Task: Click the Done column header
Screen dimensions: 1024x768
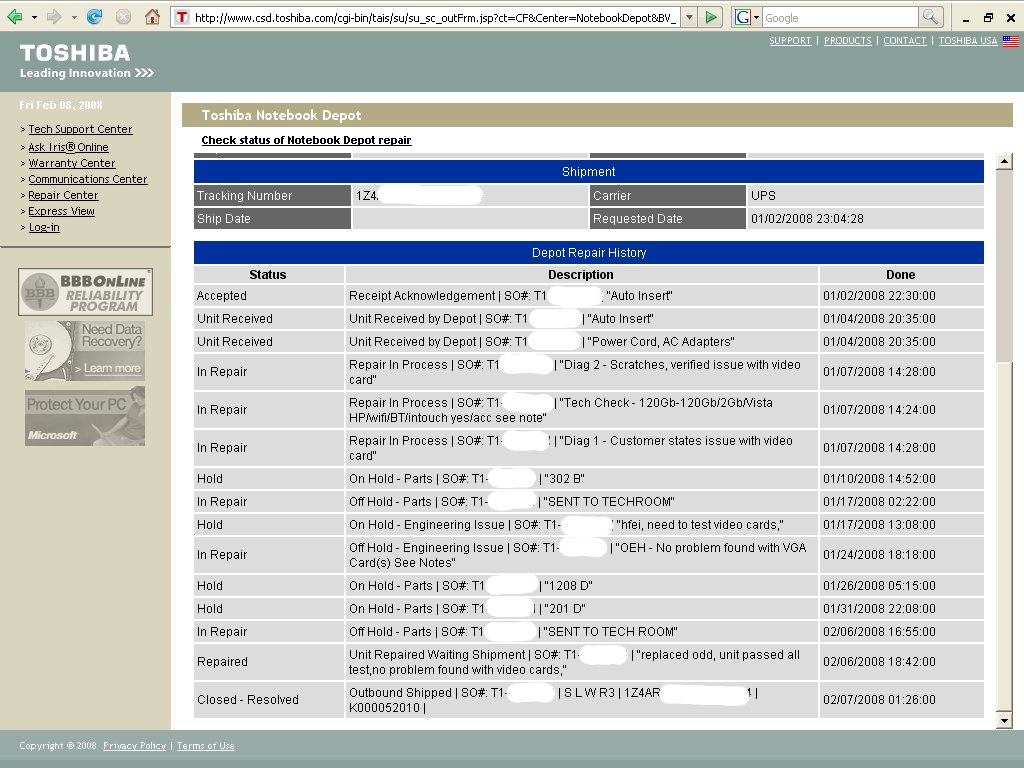Action: point(901,274)
